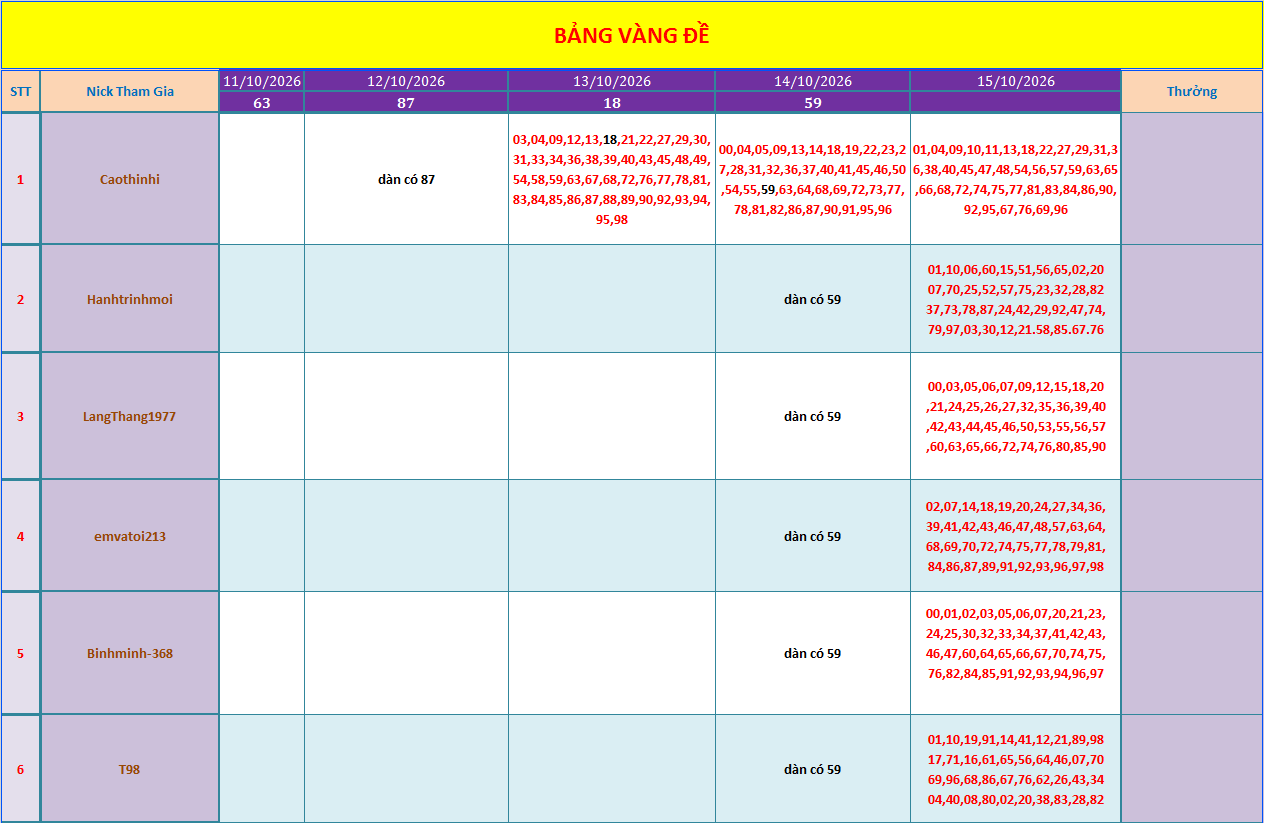Select the Binhminh-368 nickname cell

click(x=130, y=653)
